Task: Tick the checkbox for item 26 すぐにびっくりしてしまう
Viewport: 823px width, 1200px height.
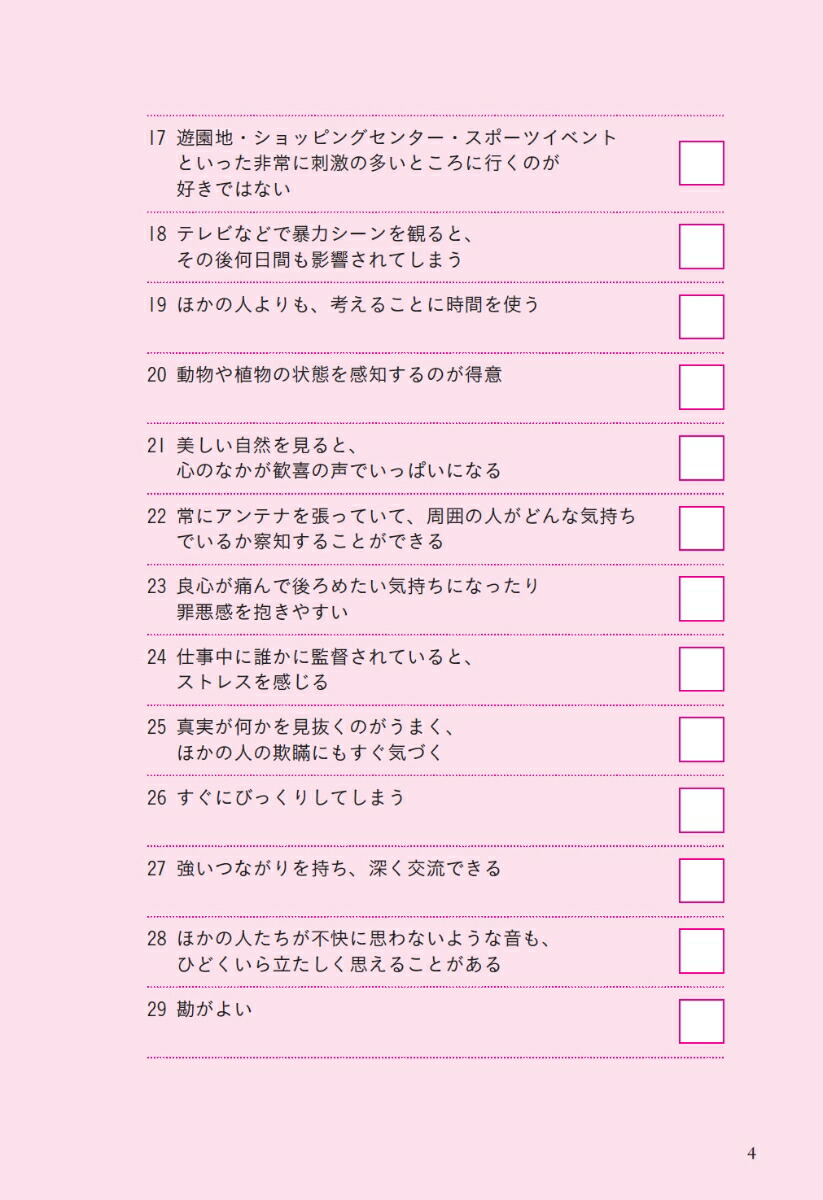Action: click(701, 810)
